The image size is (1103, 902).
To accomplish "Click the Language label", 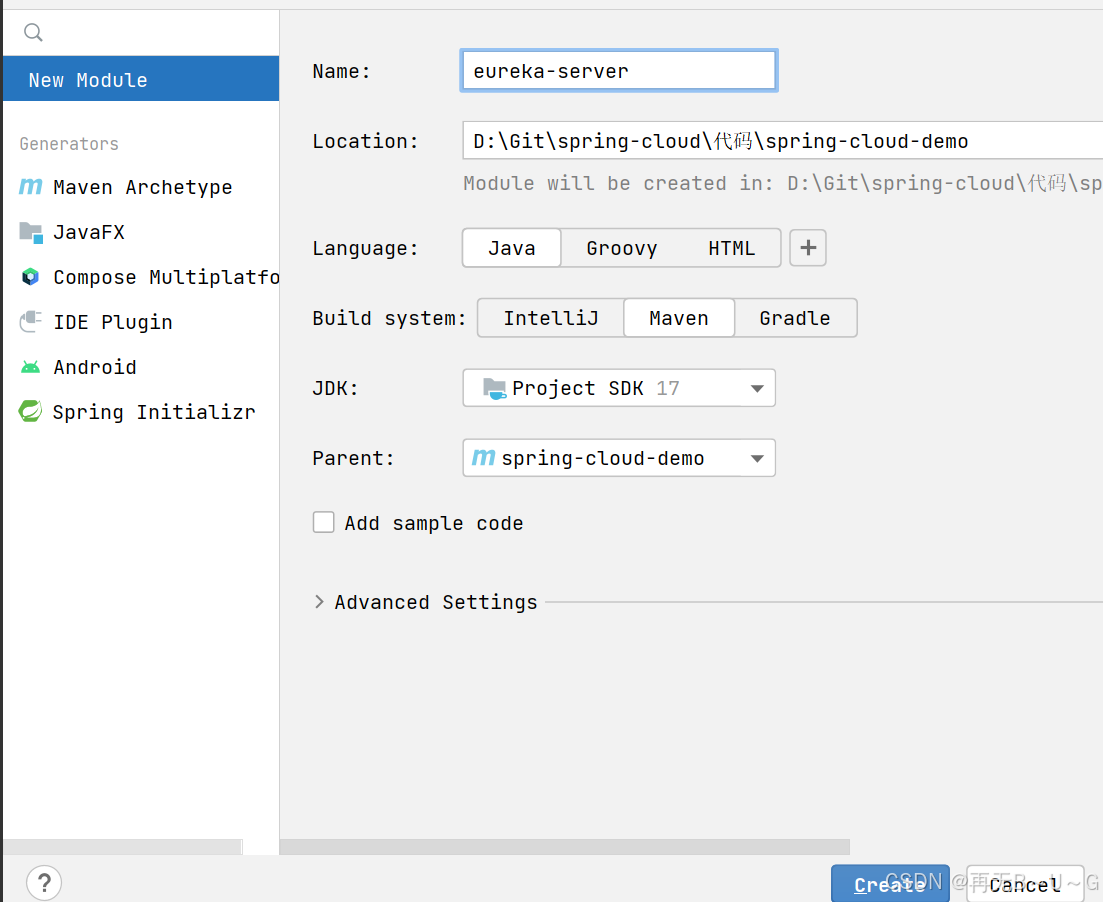I will point(365,248).
